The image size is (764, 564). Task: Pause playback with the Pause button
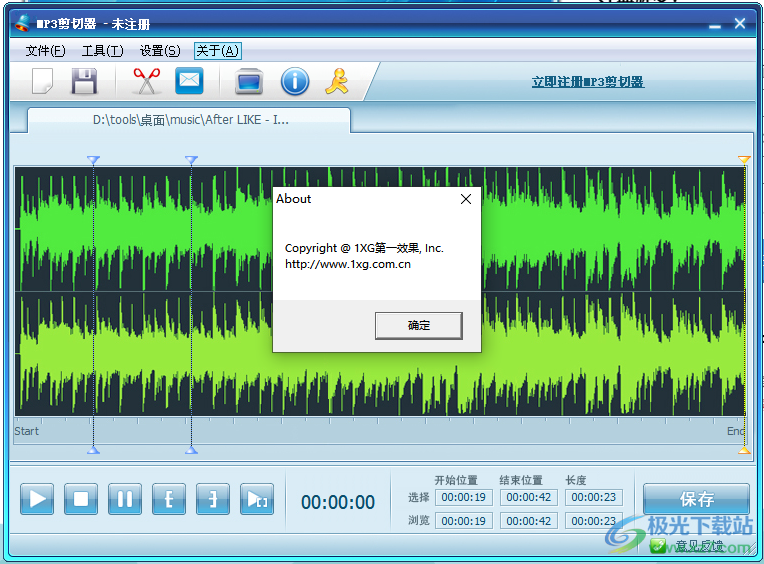(125, 499)
